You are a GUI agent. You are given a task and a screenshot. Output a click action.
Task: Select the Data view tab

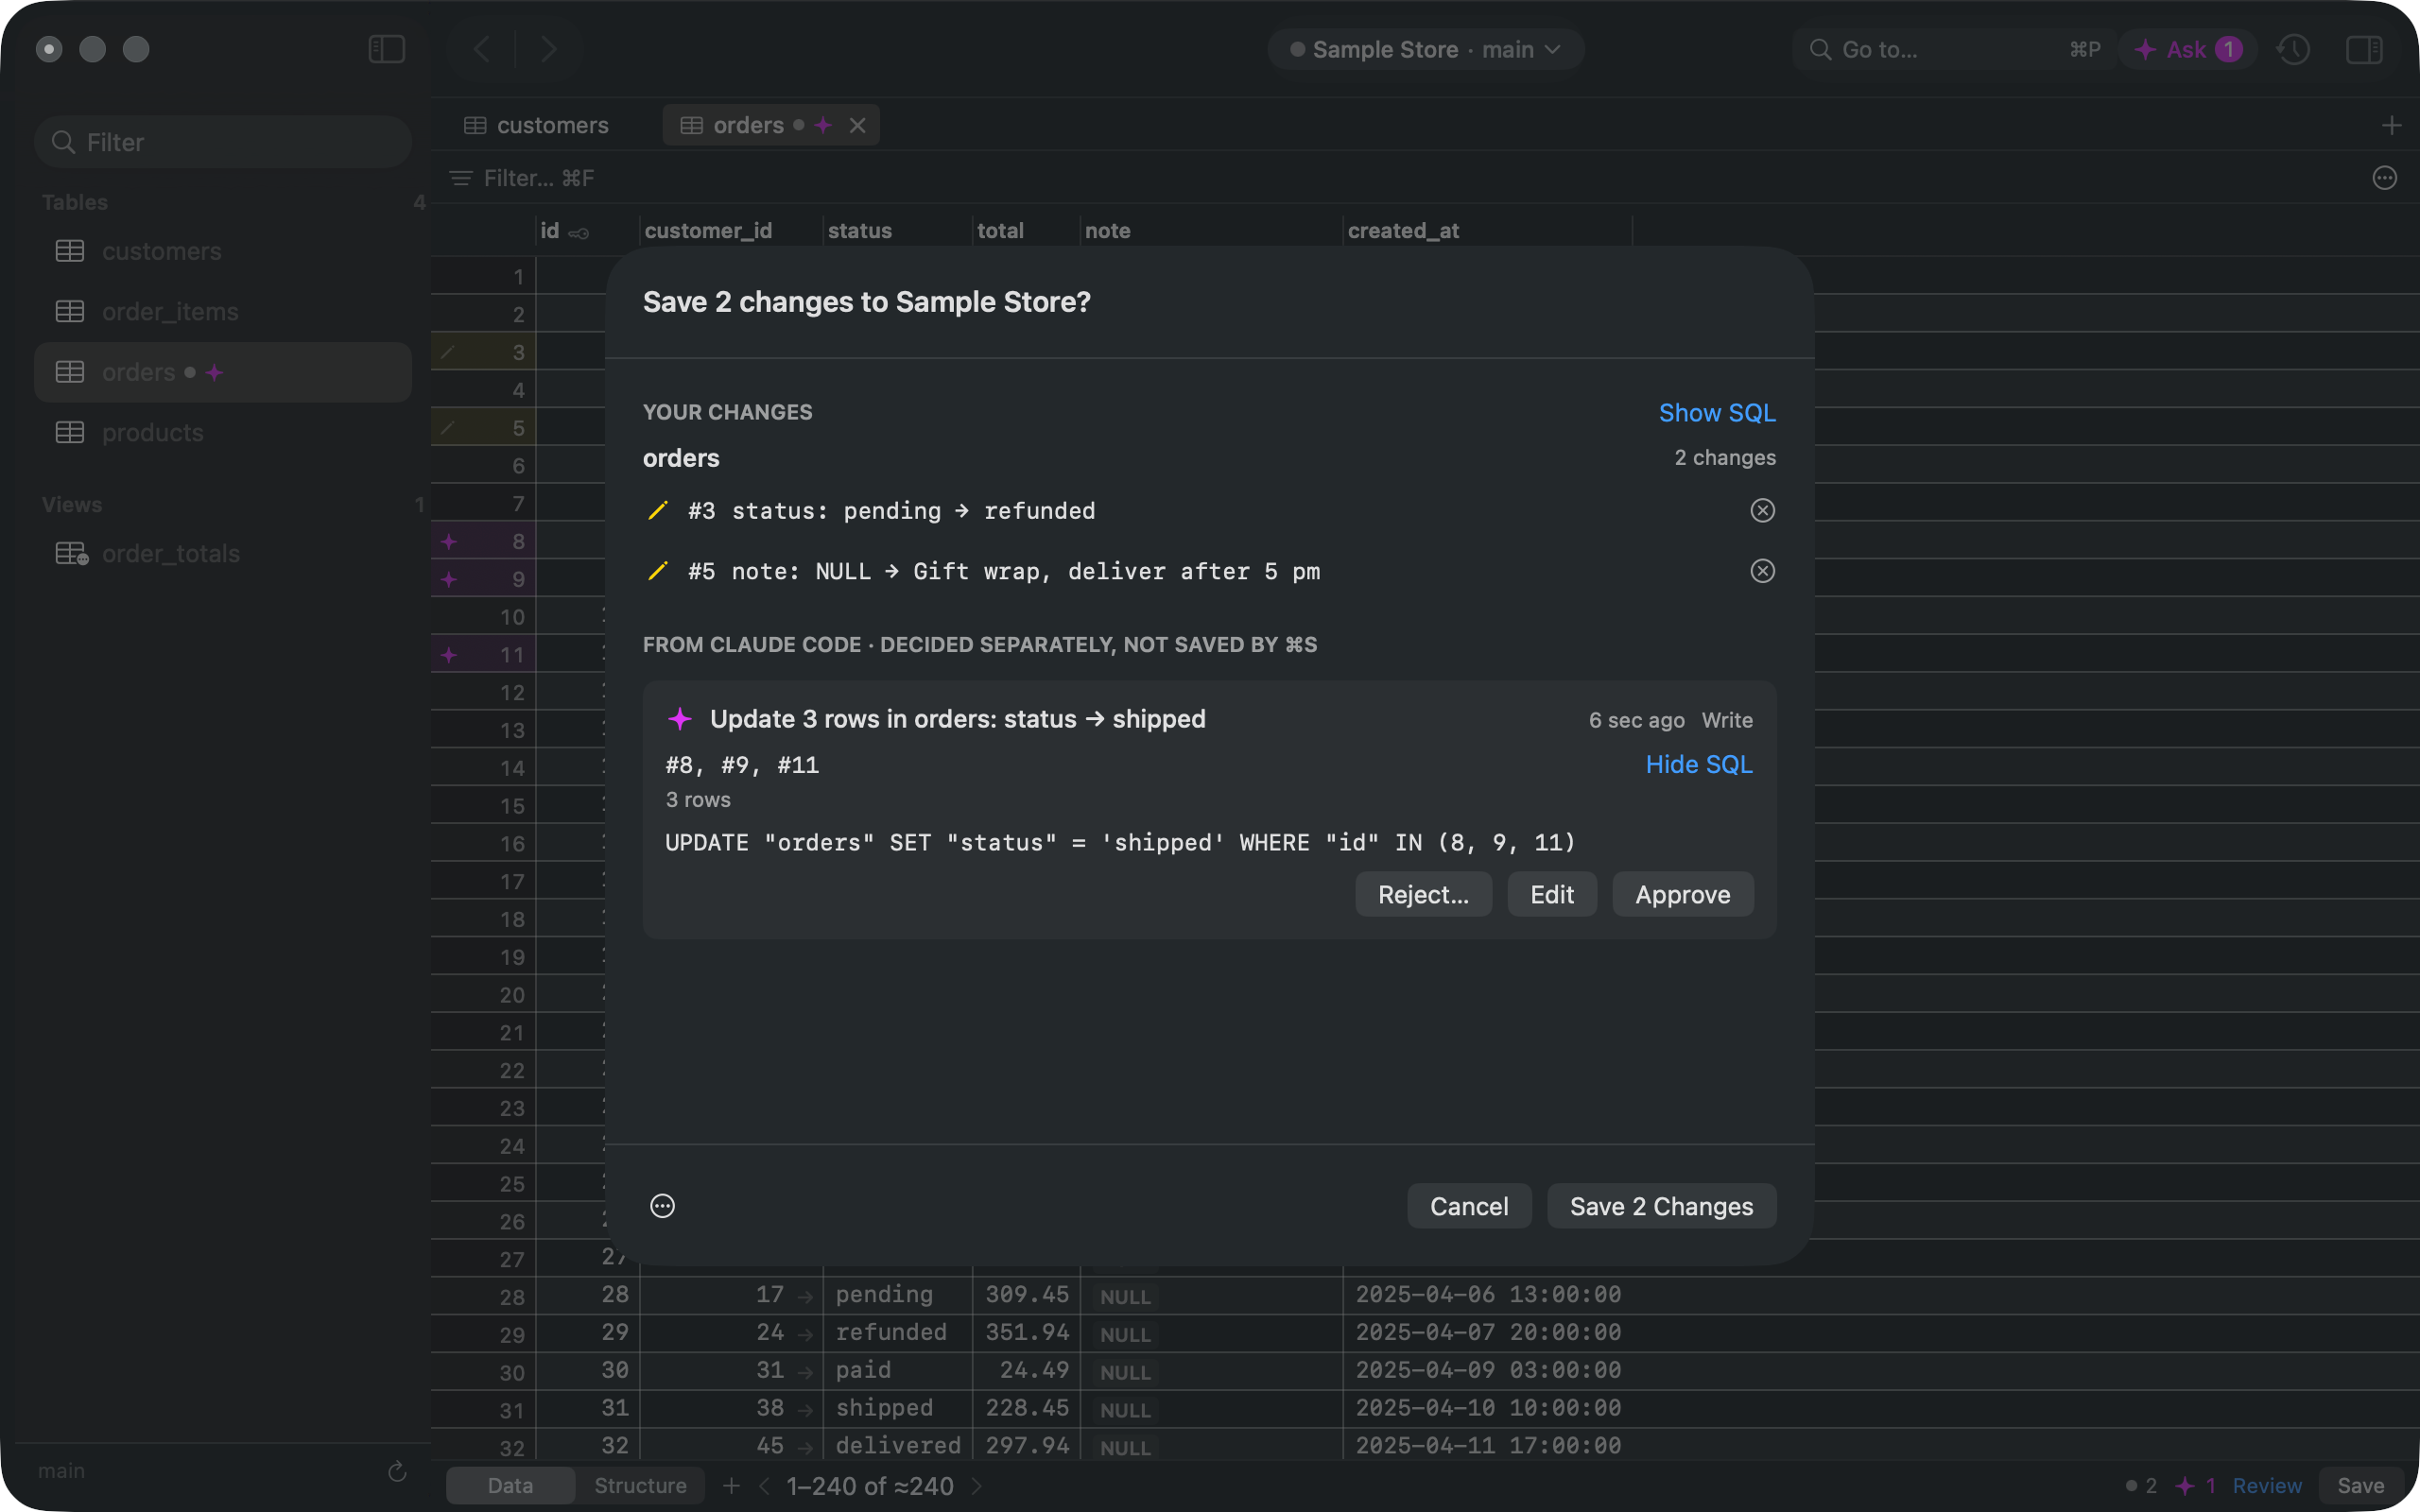point(510,1486)
